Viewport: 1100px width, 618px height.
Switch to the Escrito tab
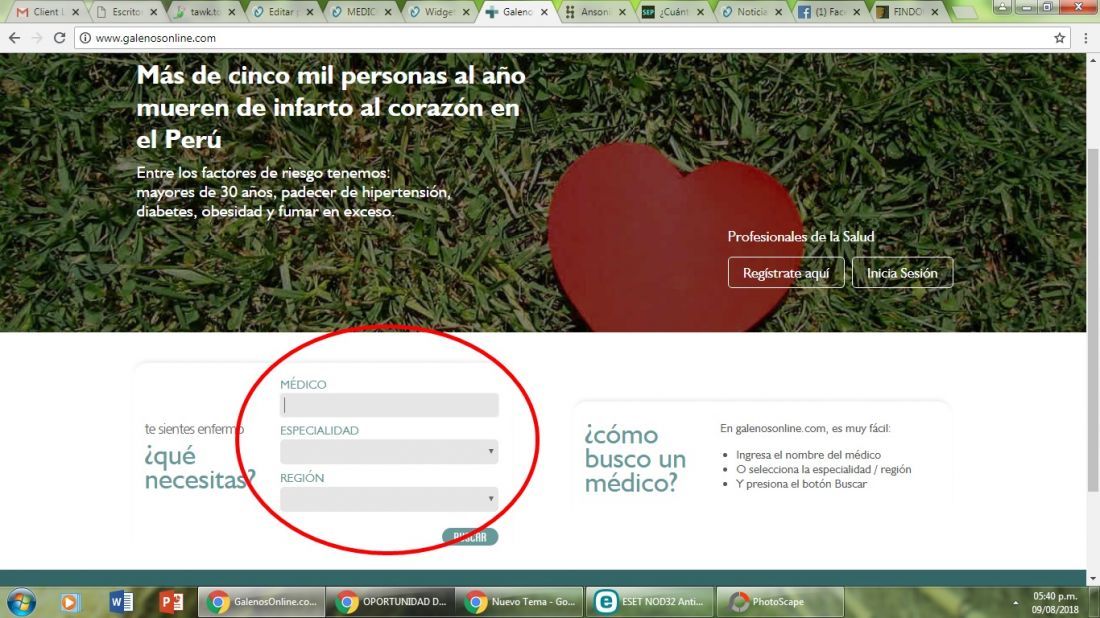tap(125, 12)
